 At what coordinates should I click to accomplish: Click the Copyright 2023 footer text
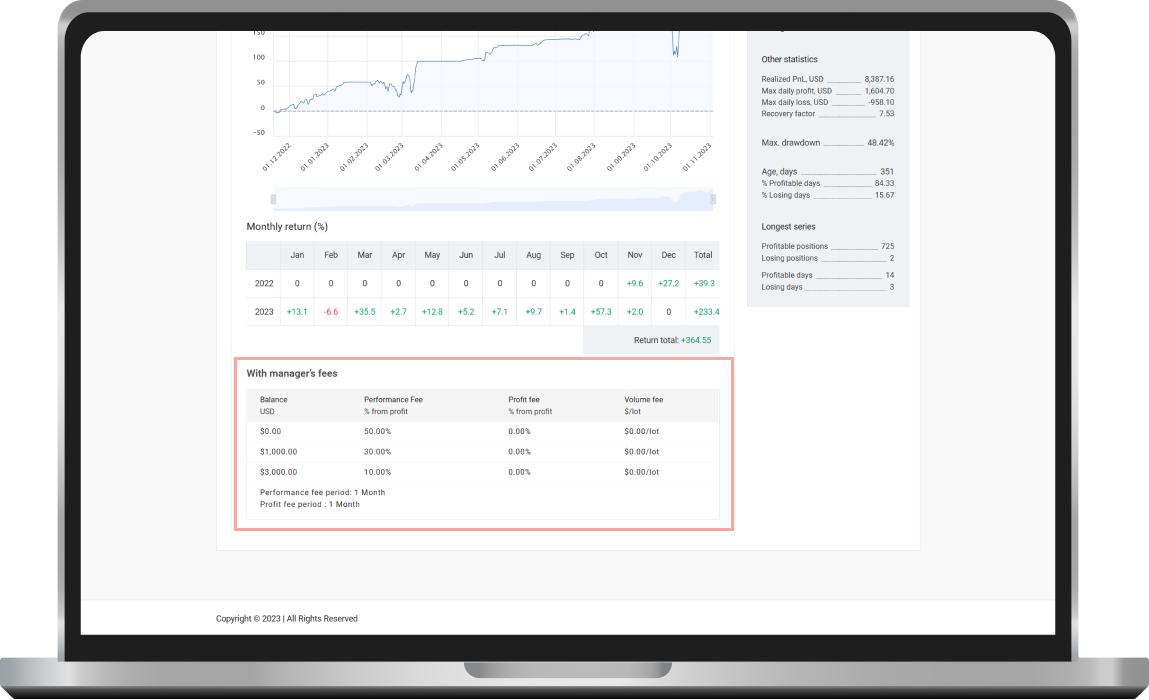click(x=286, y=619)
